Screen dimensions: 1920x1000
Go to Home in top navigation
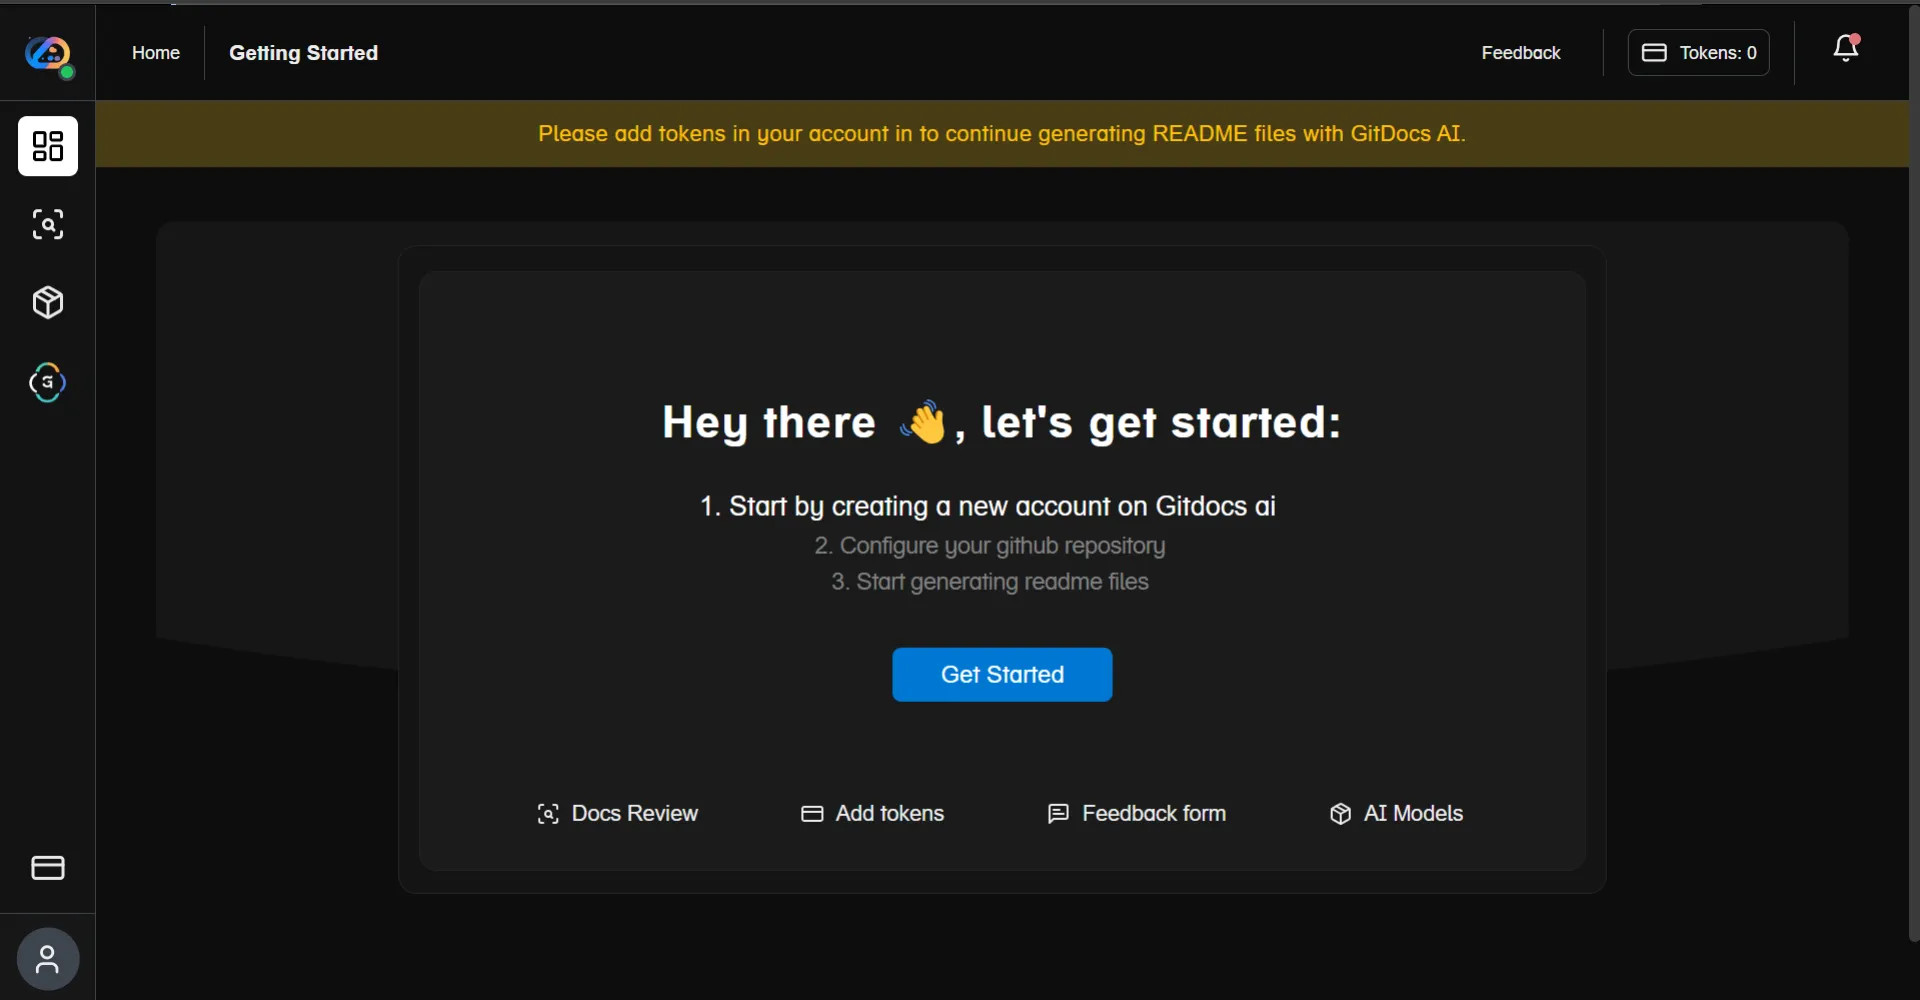156,53
